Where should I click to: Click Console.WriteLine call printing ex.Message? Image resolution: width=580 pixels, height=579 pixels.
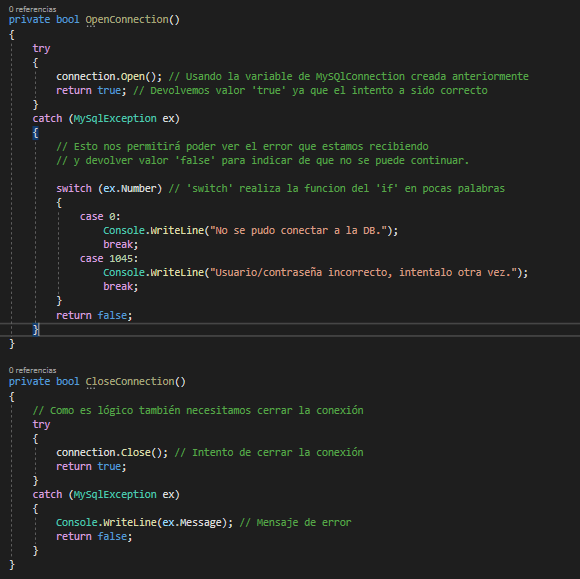(x=144, y=523)
